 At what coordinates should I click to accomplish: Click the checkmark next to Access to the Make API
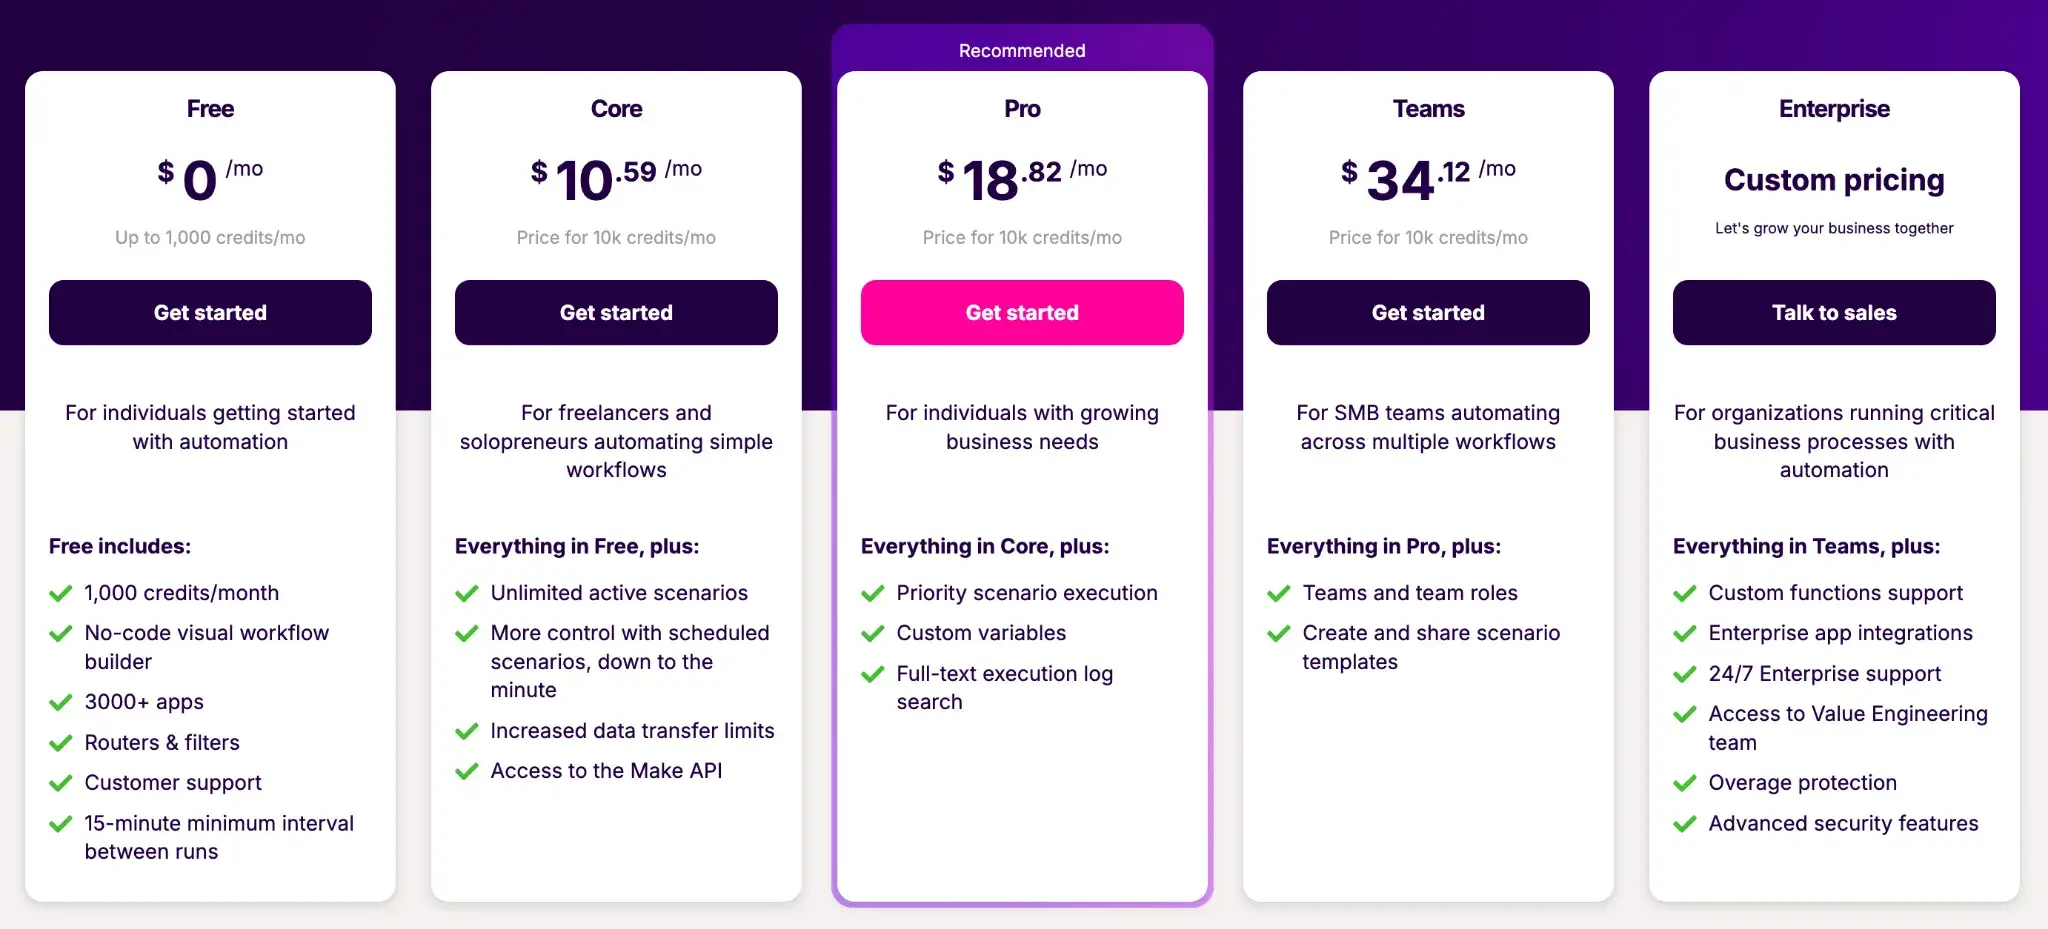[x=467, y=771]
